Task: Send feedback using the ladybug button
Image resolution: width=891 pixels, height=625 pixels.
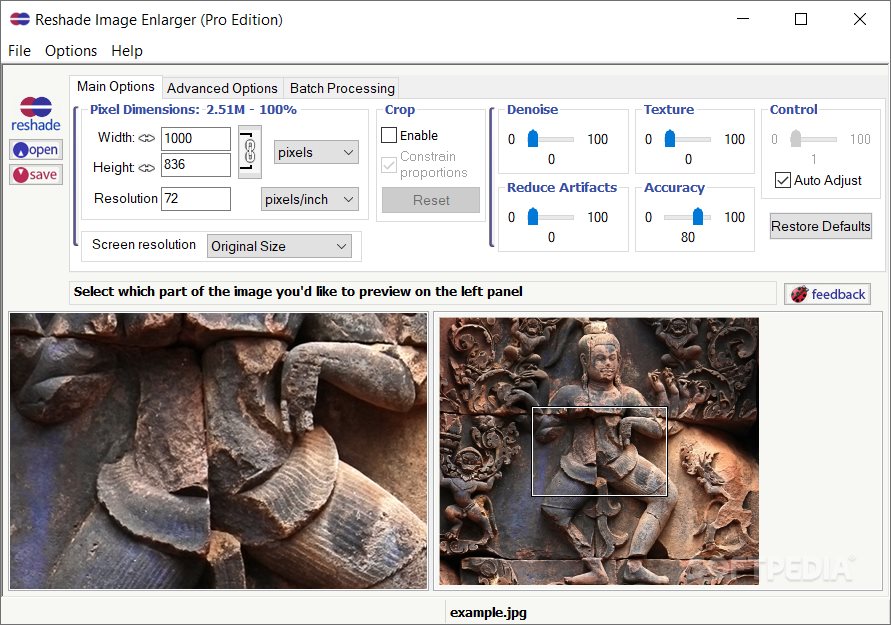Action: (827, 294)
